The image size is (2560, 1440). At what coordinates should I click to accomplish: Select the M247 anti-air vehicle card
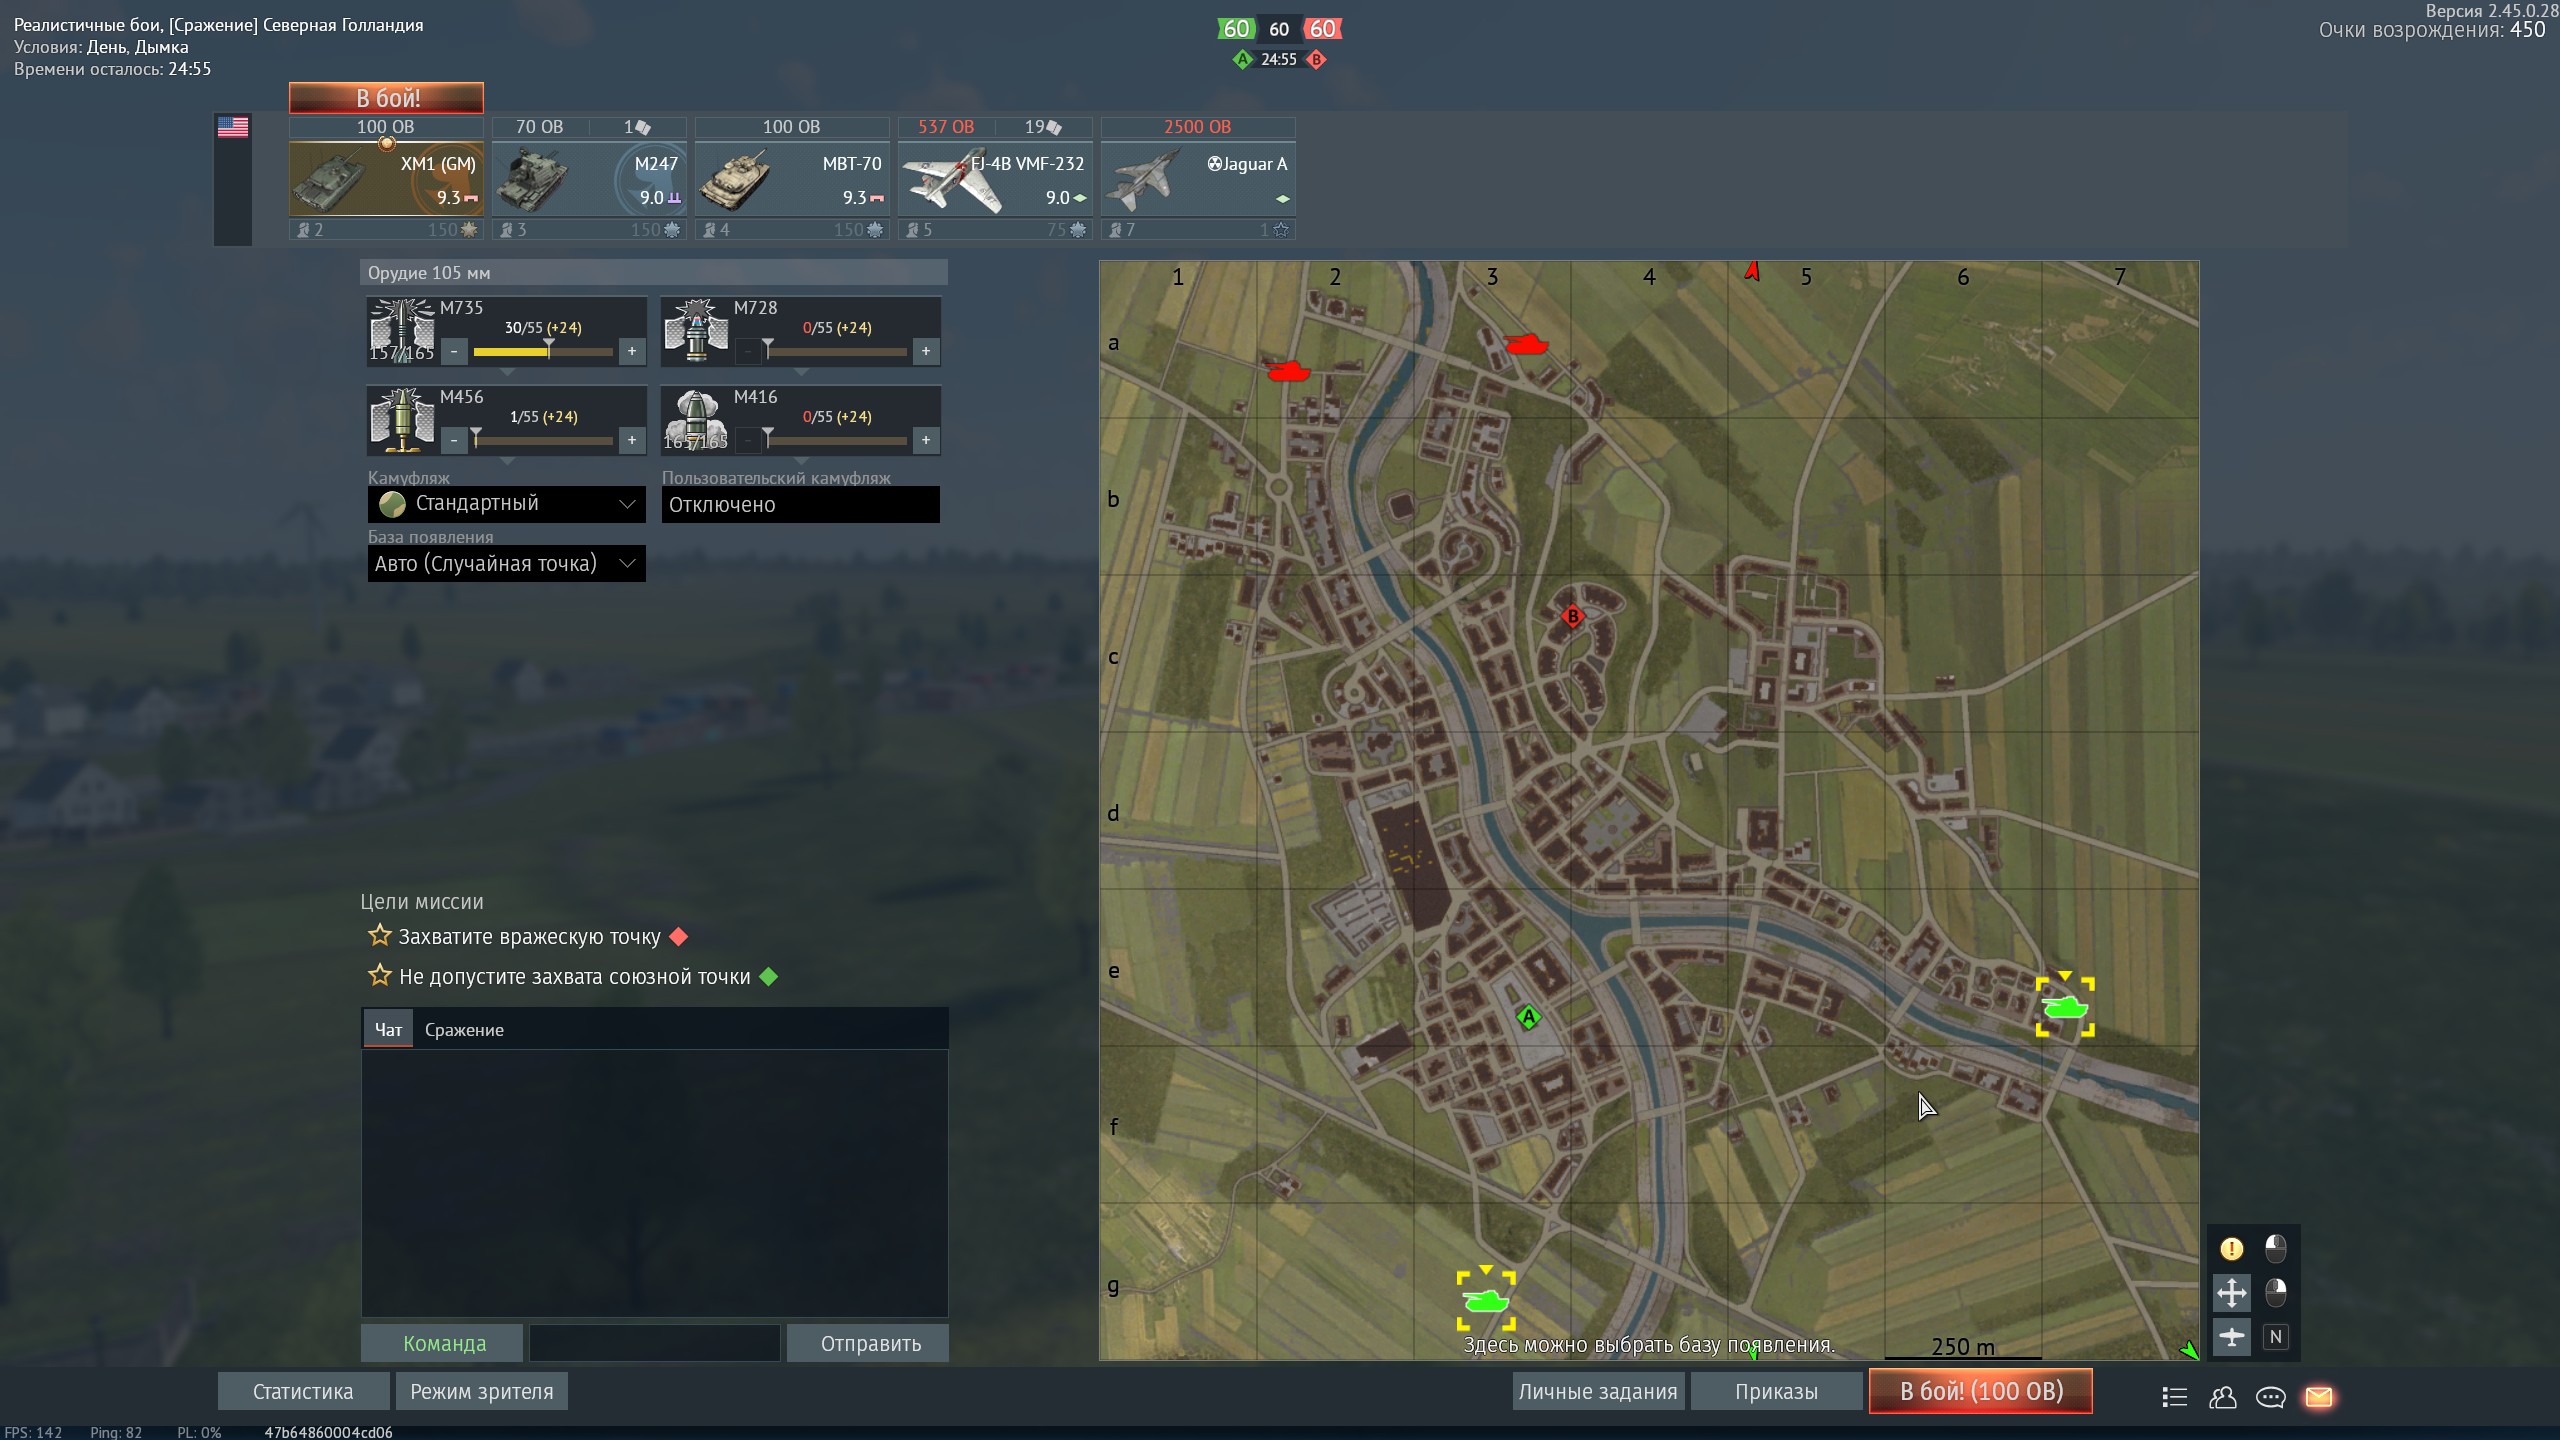point(589,178)
